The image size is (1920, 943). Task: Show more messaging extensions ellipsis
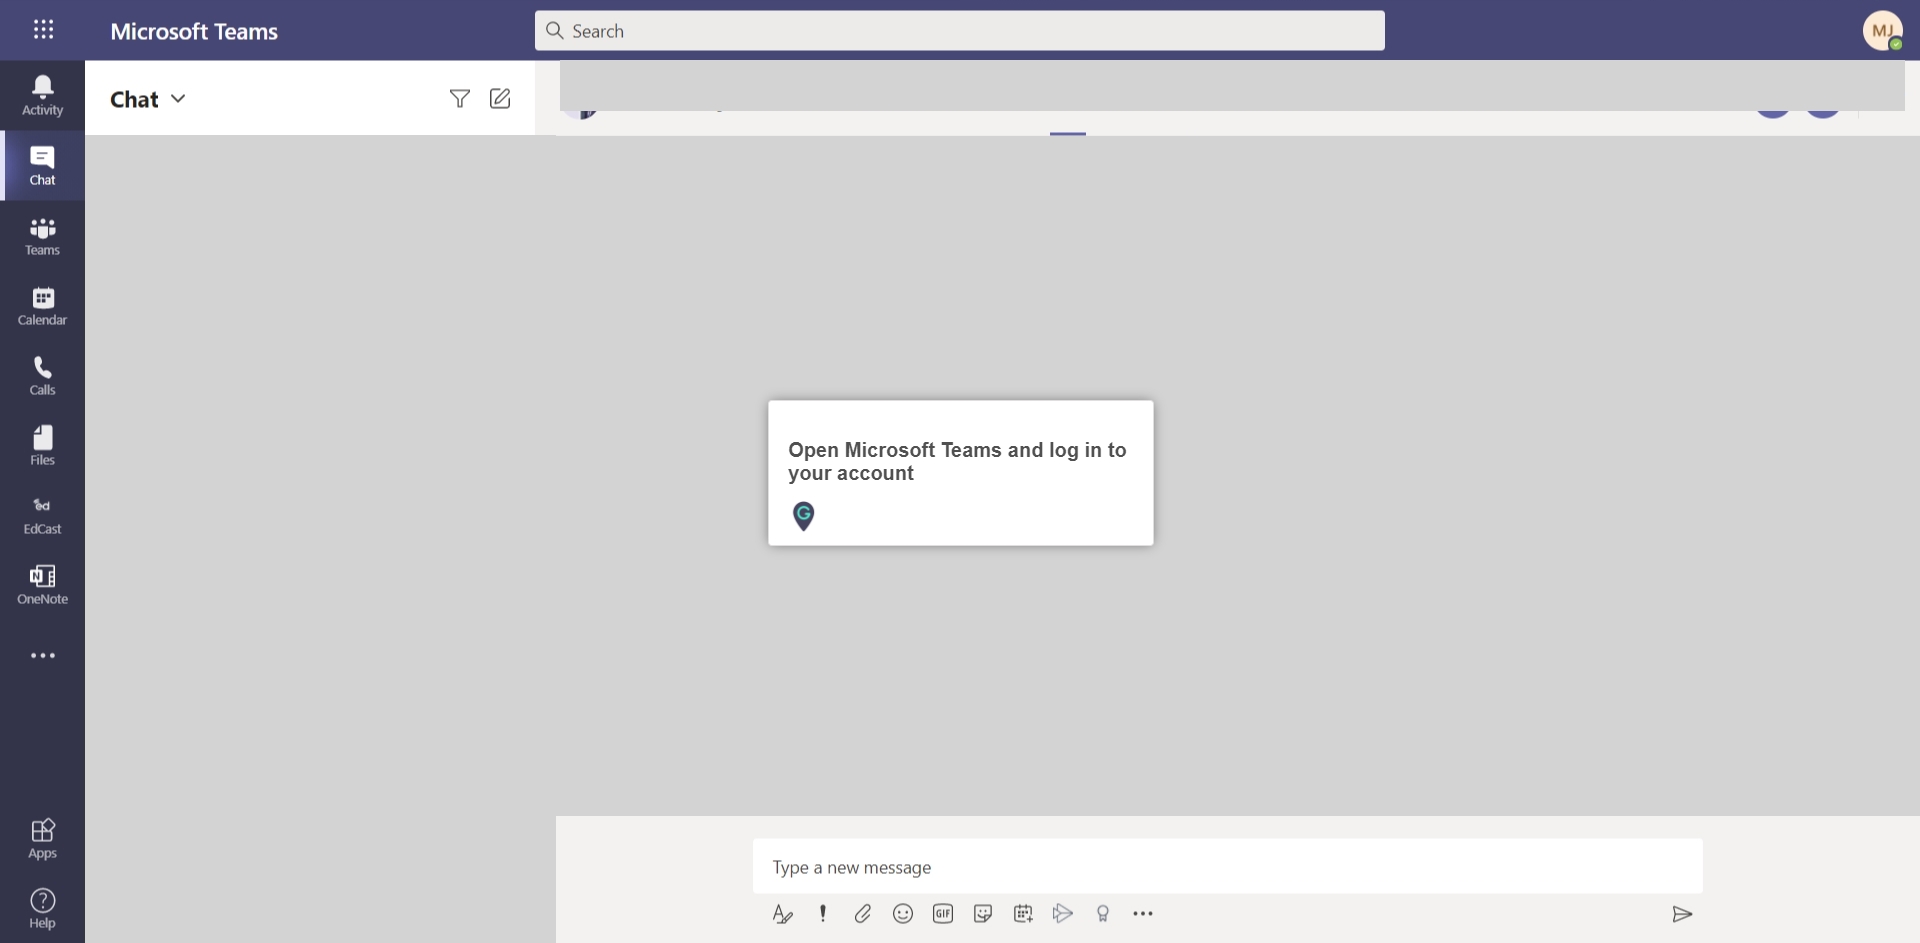coord(1143,913)
